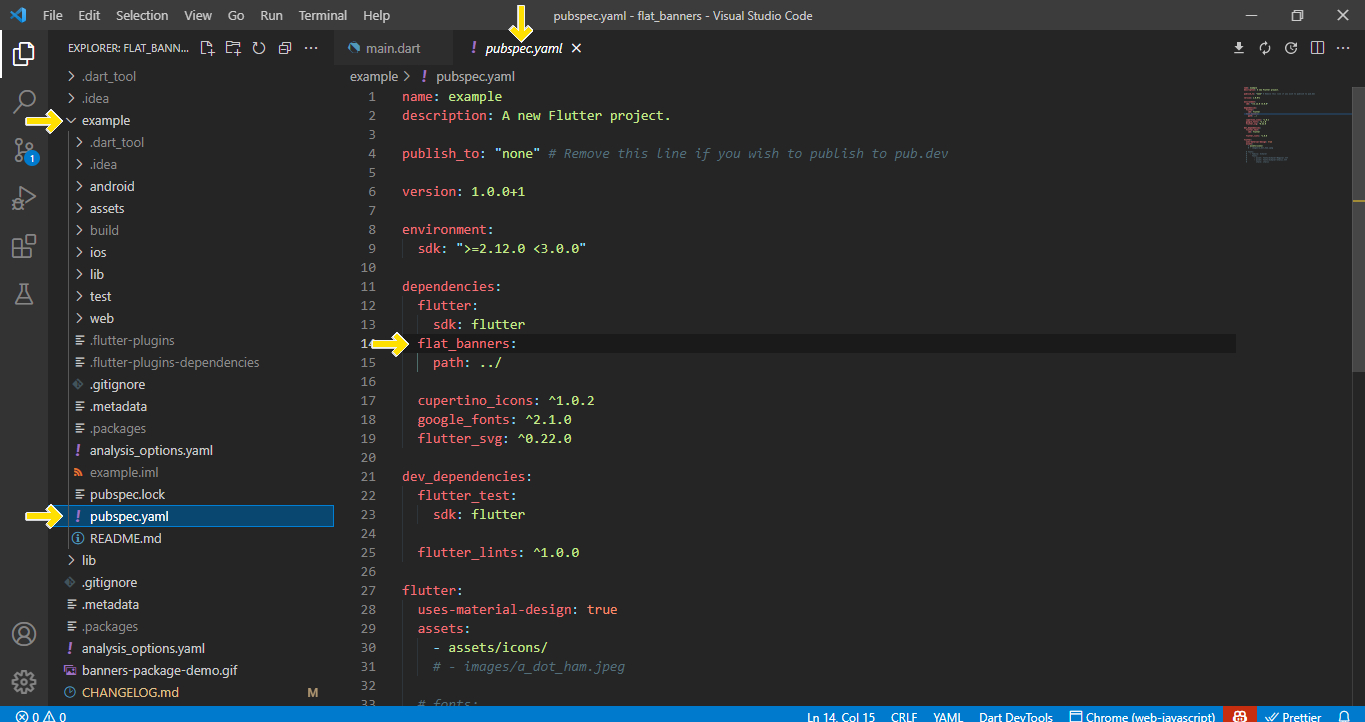Open the Source Control view
This screenshot has width=1365, height=722.
(24, 150)
